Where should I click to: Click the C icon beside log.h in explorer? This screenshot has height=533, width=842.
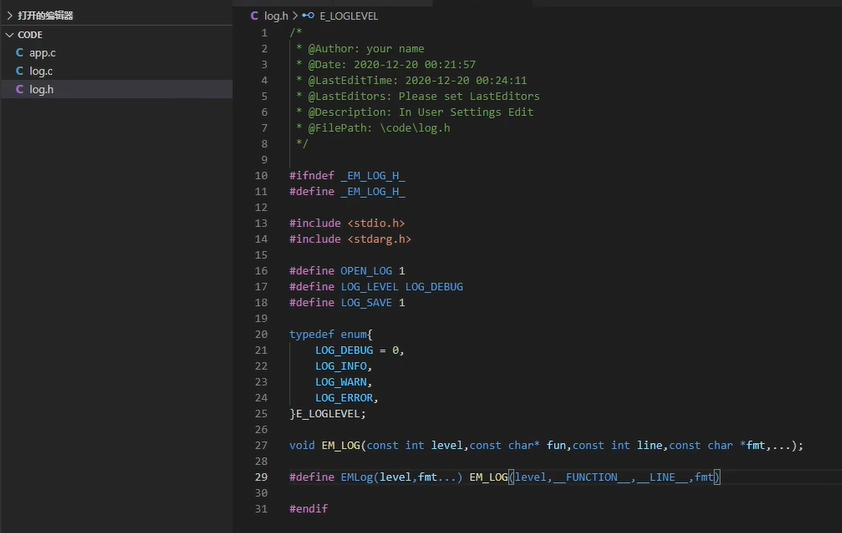coord(19,89)
